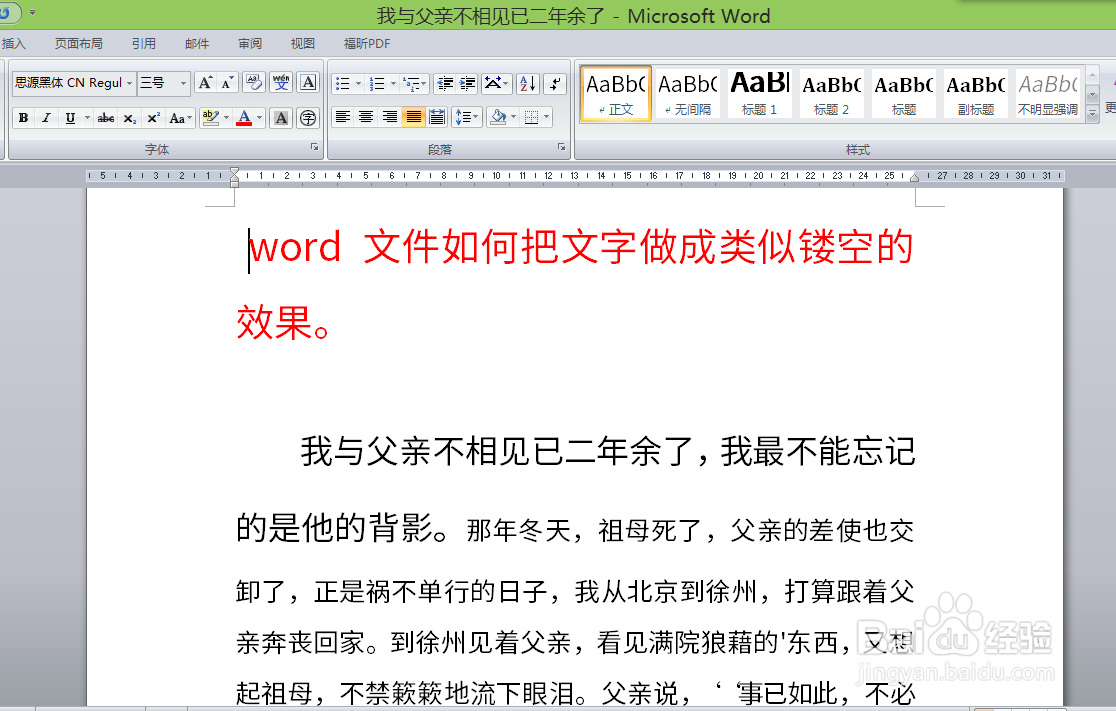Sort text with the A-Z icon

528,84
